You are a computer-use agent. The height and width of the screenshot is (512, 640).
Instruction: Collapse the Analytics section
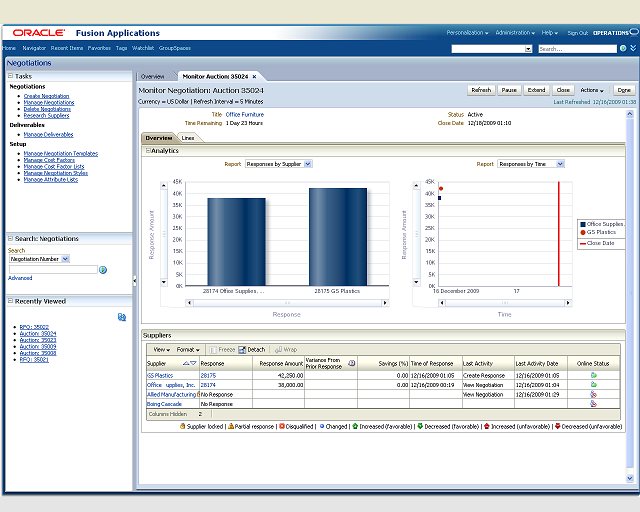tap(148, 151)
